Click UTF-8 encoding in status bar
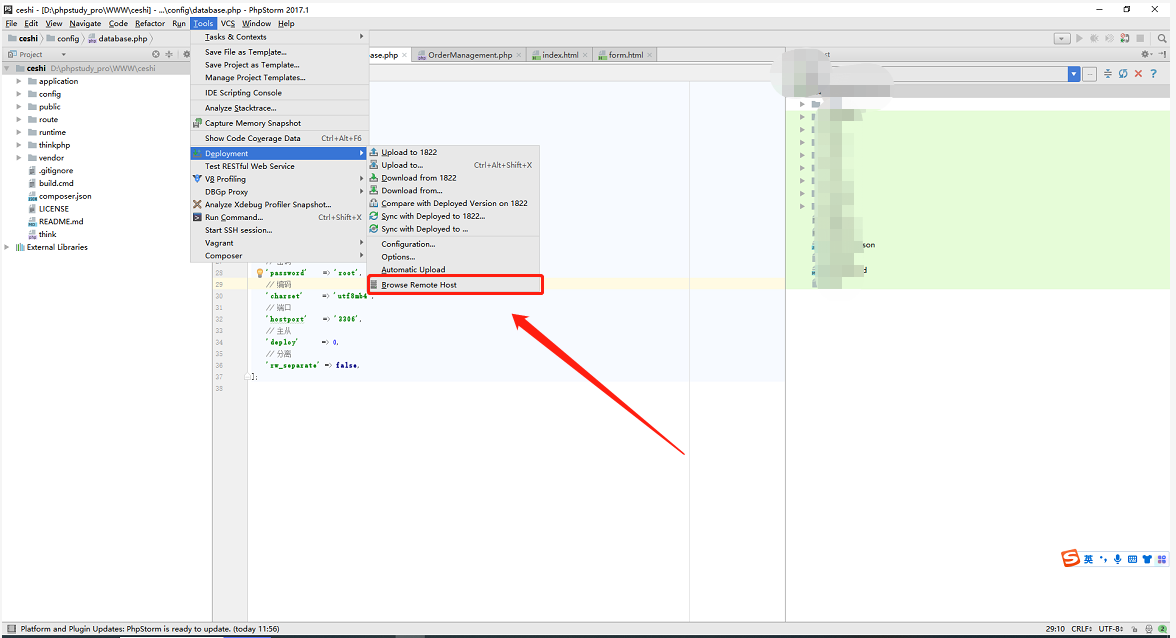This screenshot has height=638, width=1176. tap(1110, 629)
